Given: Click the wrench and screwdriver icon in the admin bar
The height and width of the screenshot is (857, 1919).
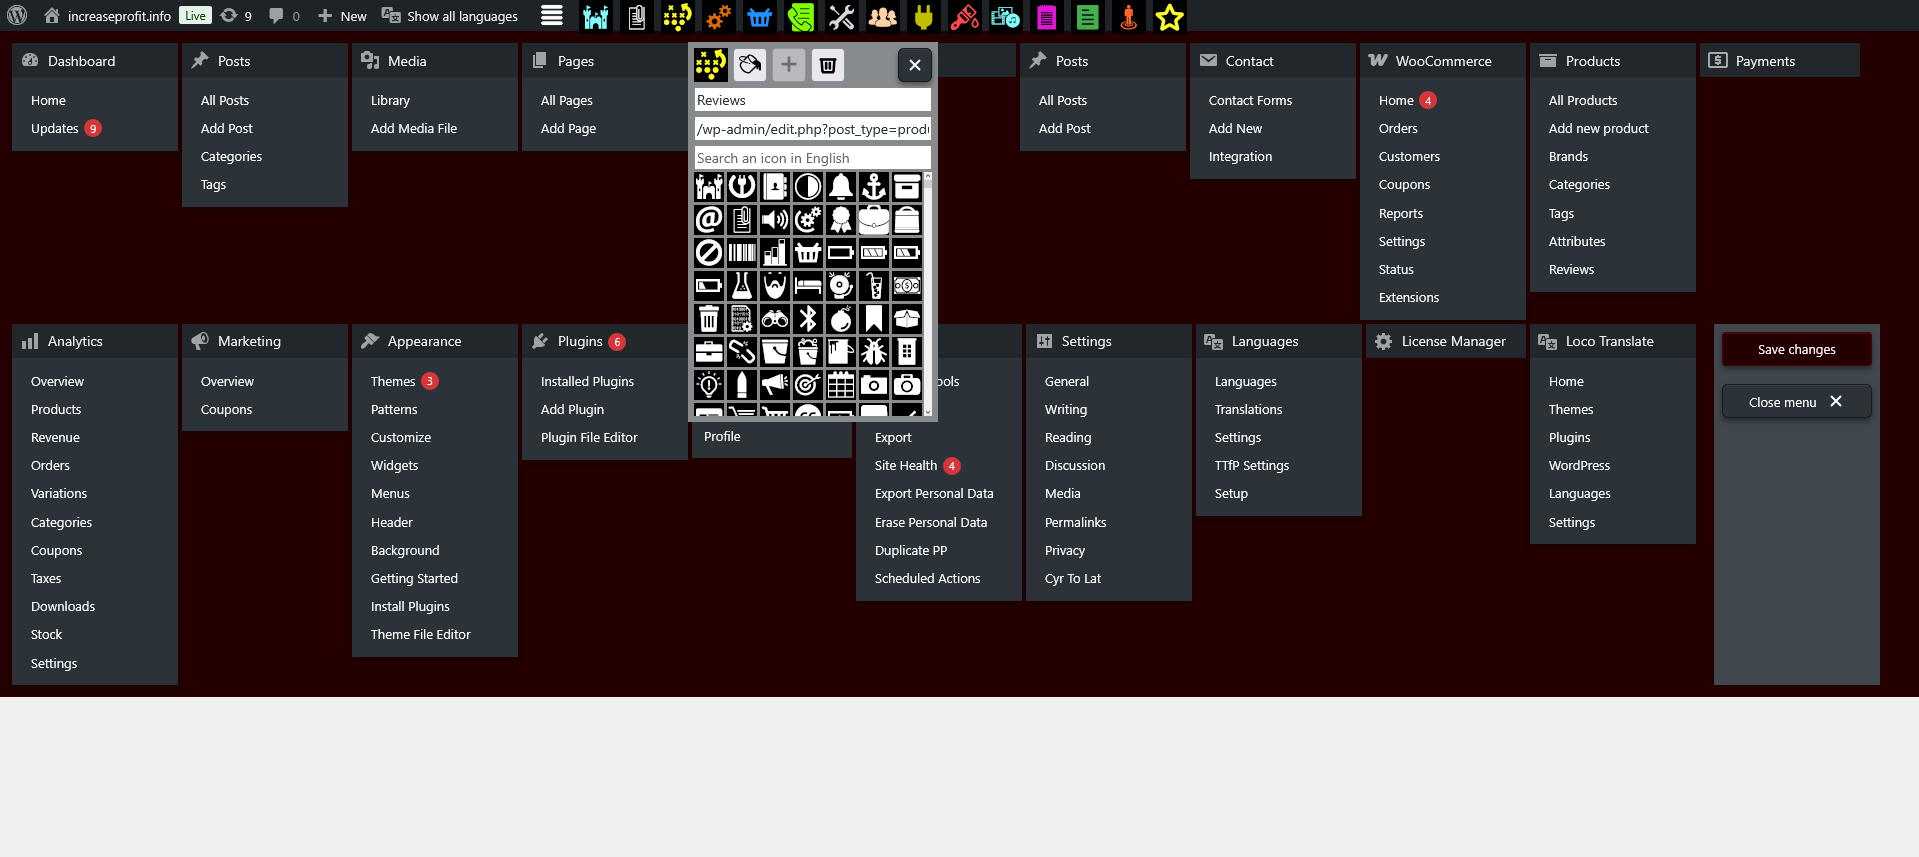Looking at the screenshot, I should (x=842, y=16).
